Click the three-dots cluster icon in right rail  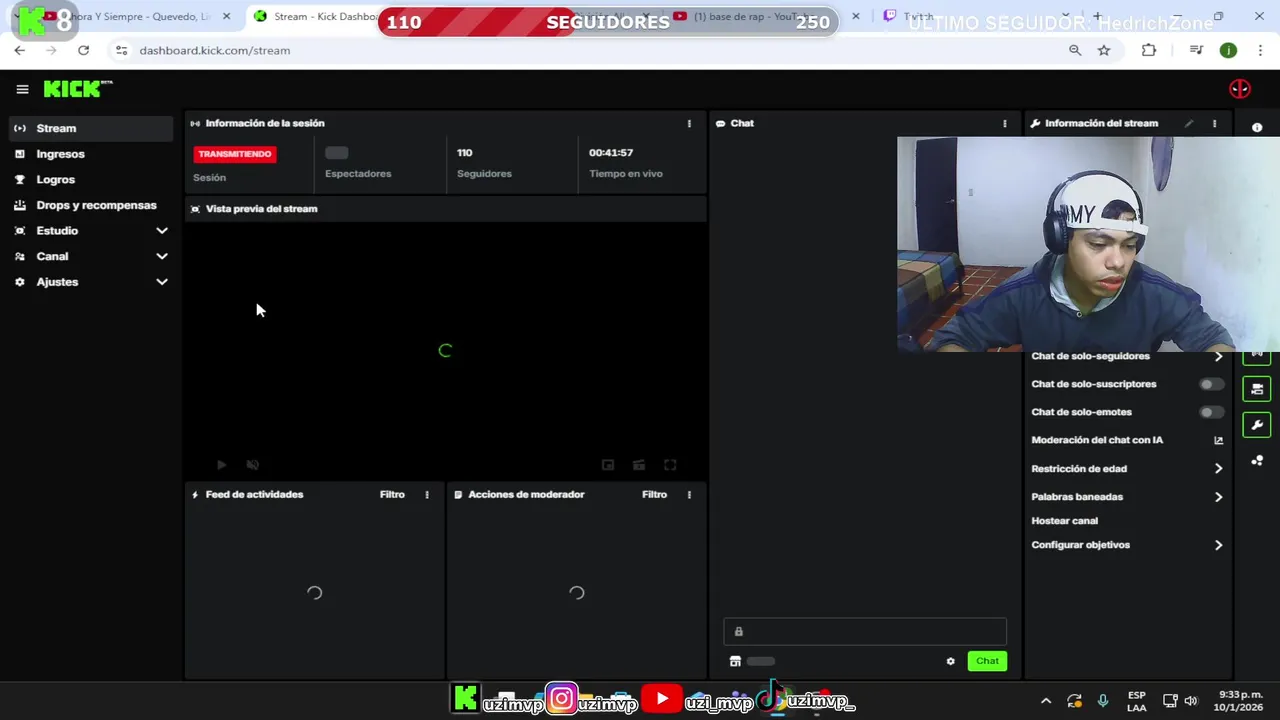click(x=1257, y=461)
